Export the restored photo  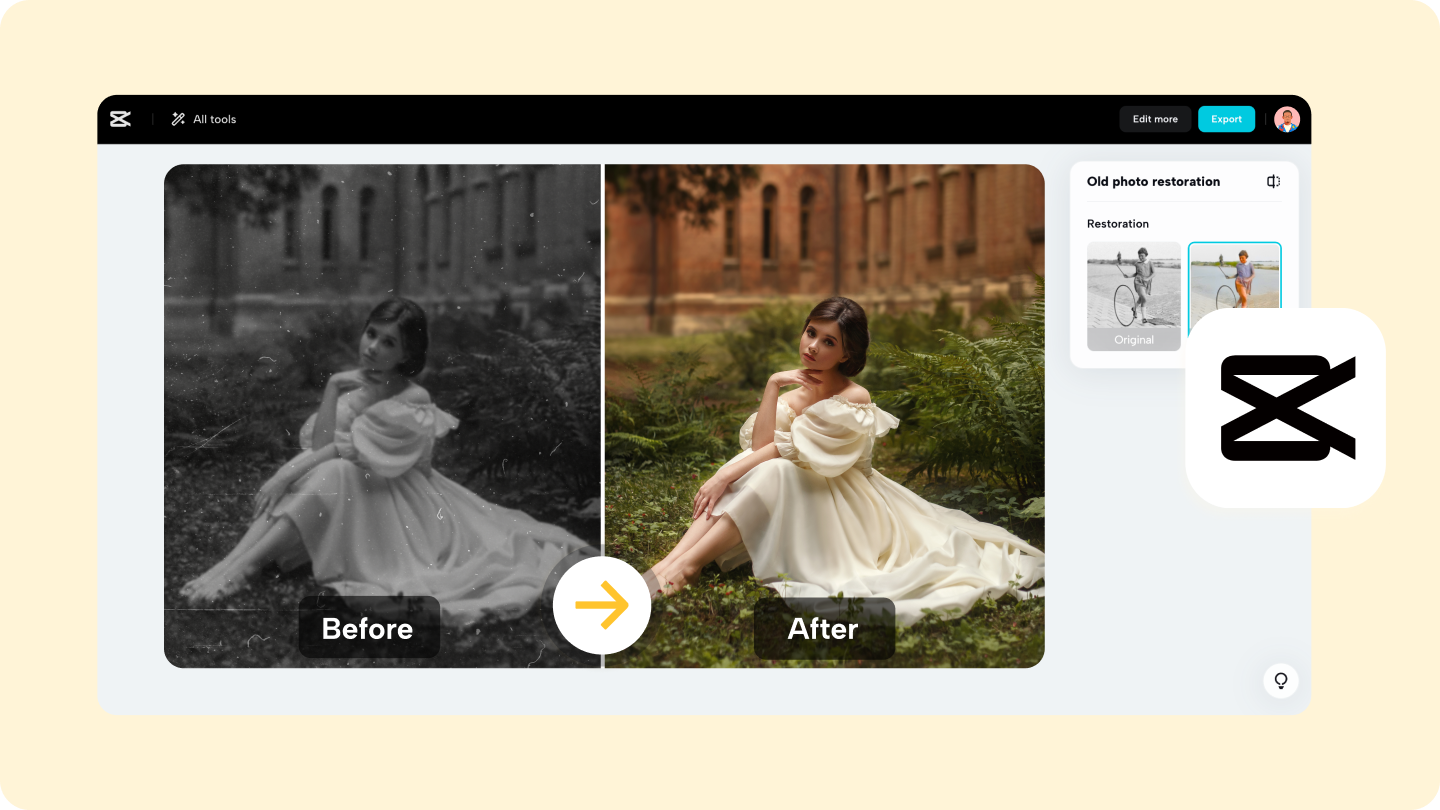[1226, 119]
